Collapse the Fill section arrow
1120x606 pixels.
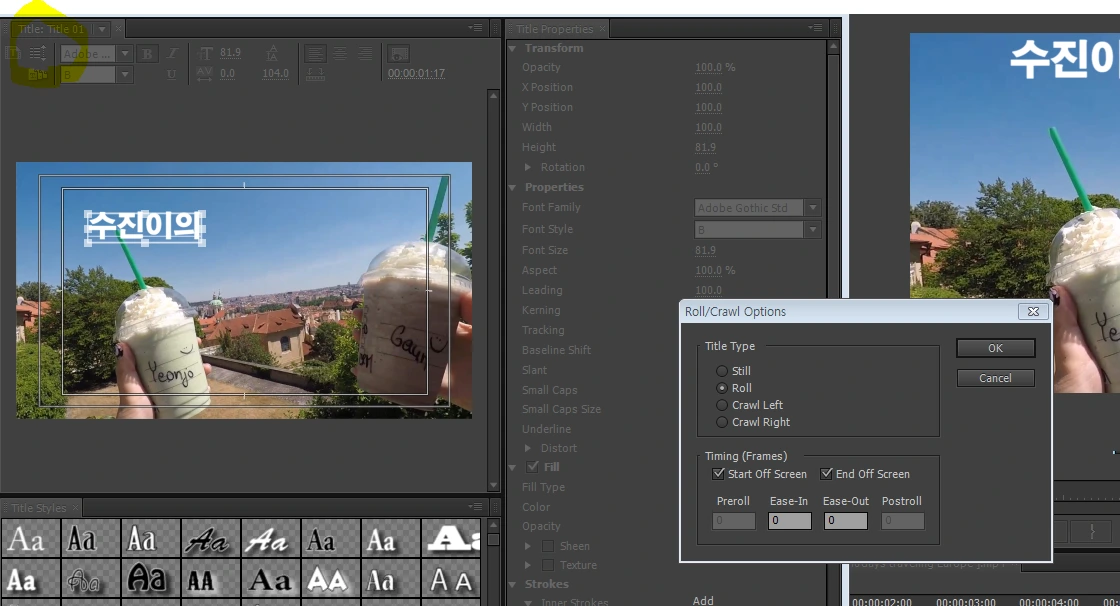click(512, 467)
